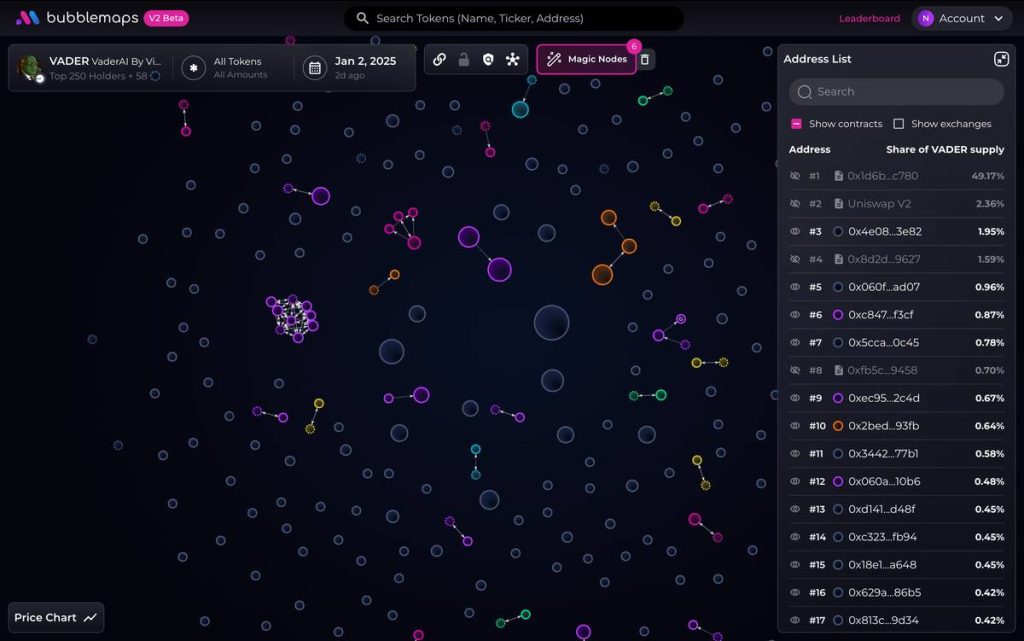1024x641 pixels.
Task: Select address 0x18e1...a648
Action: (x=882, y=565)
